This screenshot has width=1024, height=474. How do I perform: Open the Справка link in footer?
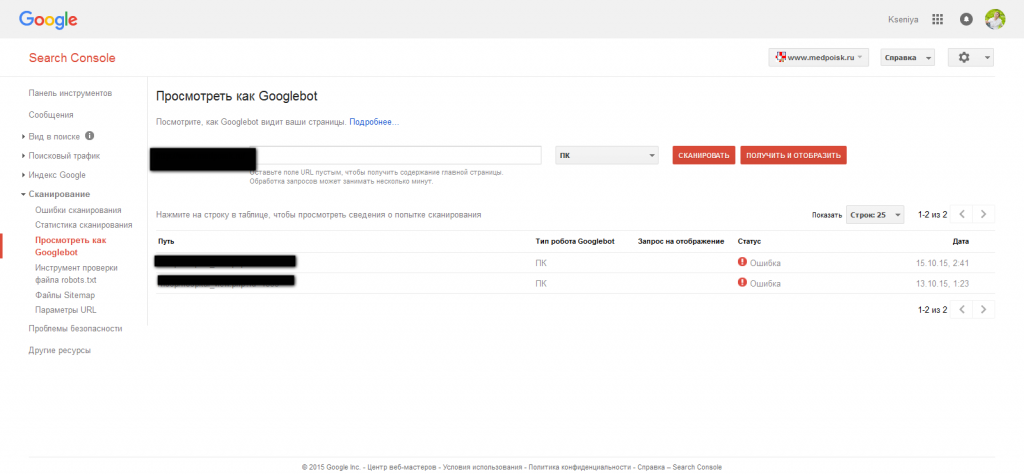click(650, 467)
